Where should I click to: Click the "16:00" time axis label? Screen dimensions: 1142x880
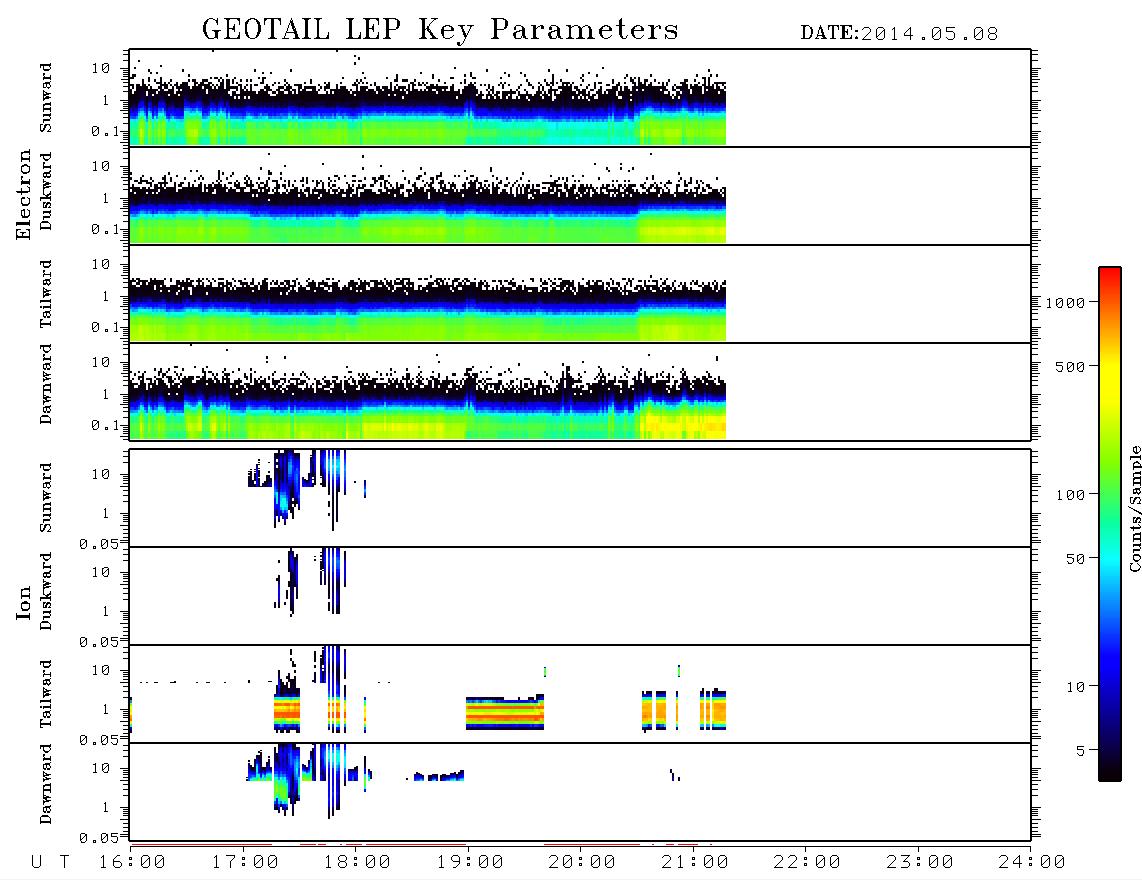tap(132, 863)
